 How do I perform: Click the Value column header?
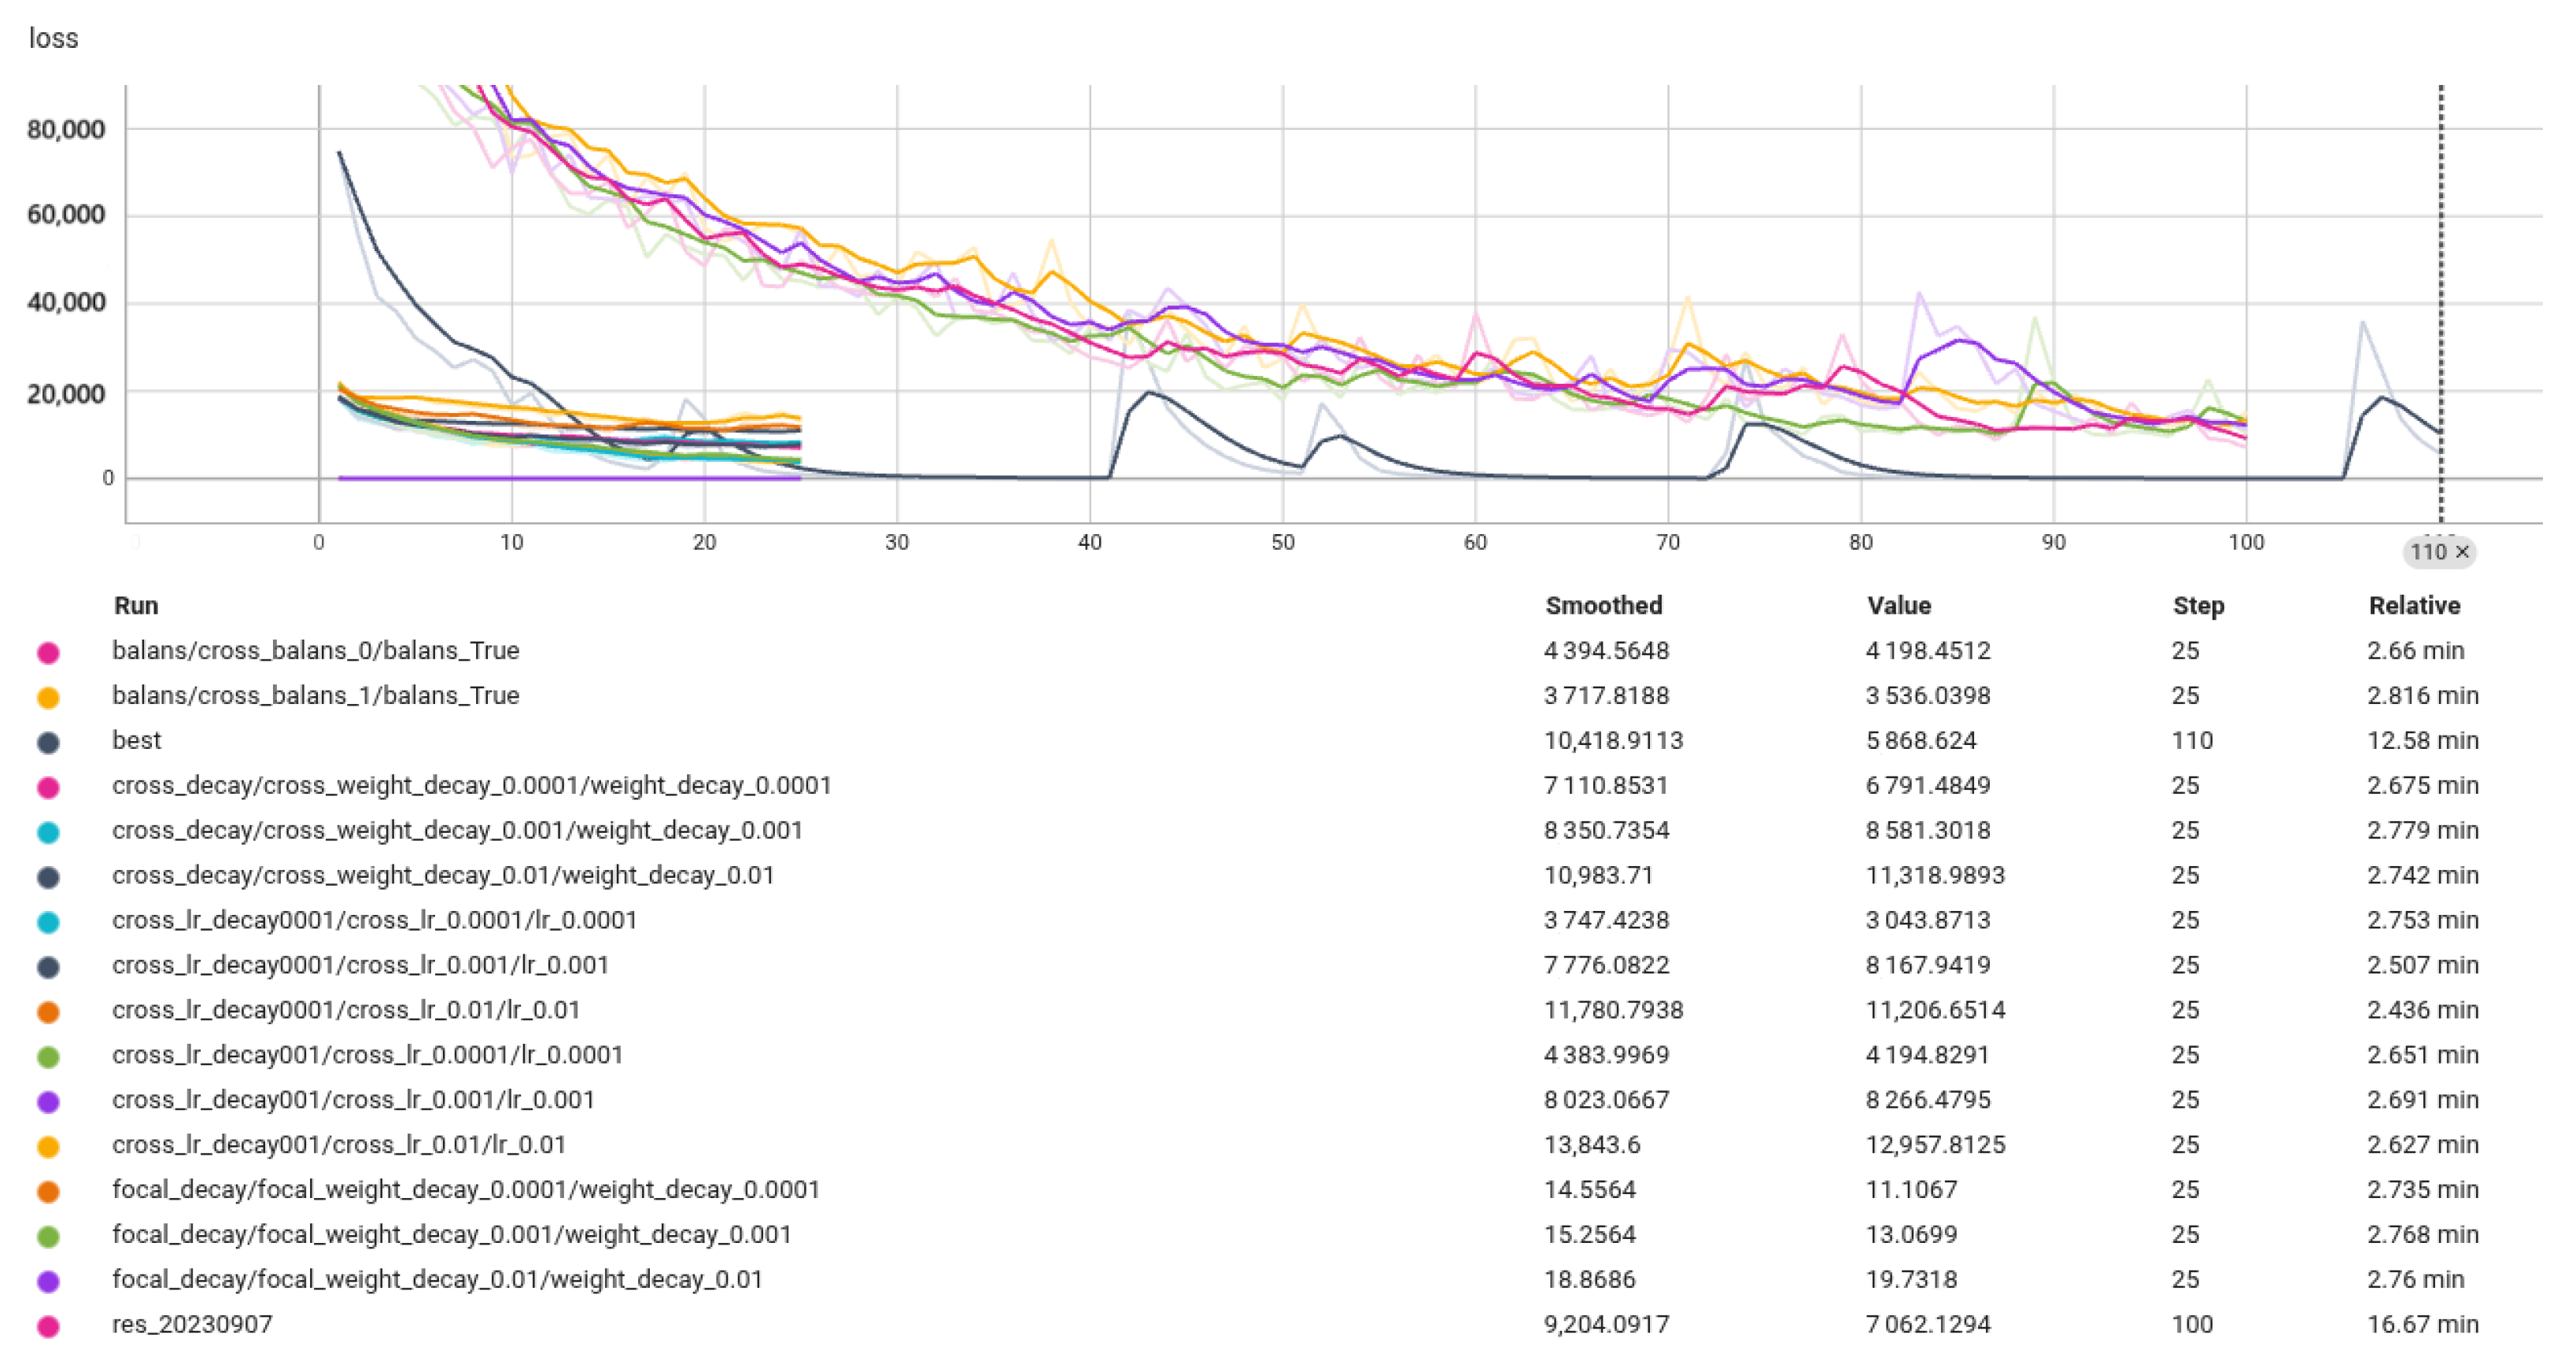click(x=1898, y=606)
